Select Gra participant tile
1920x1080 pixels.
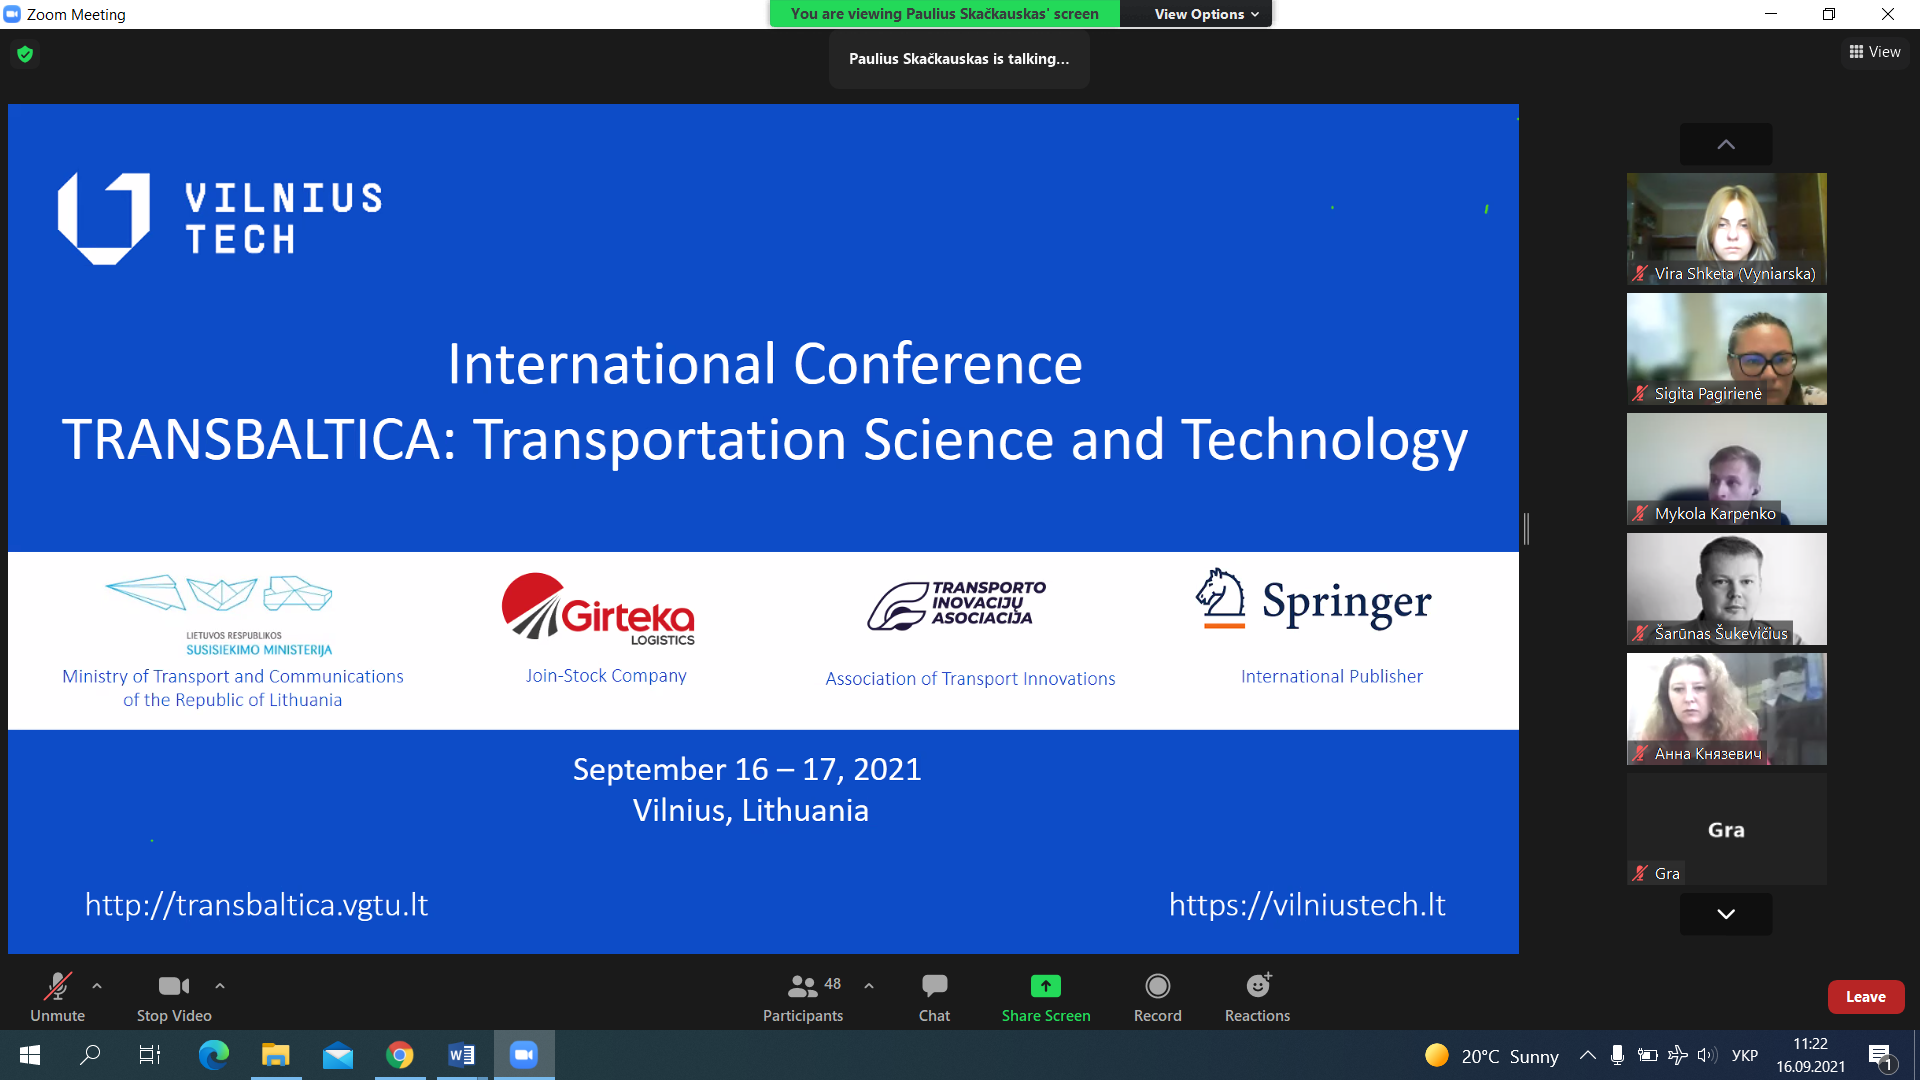point(1726,829)
